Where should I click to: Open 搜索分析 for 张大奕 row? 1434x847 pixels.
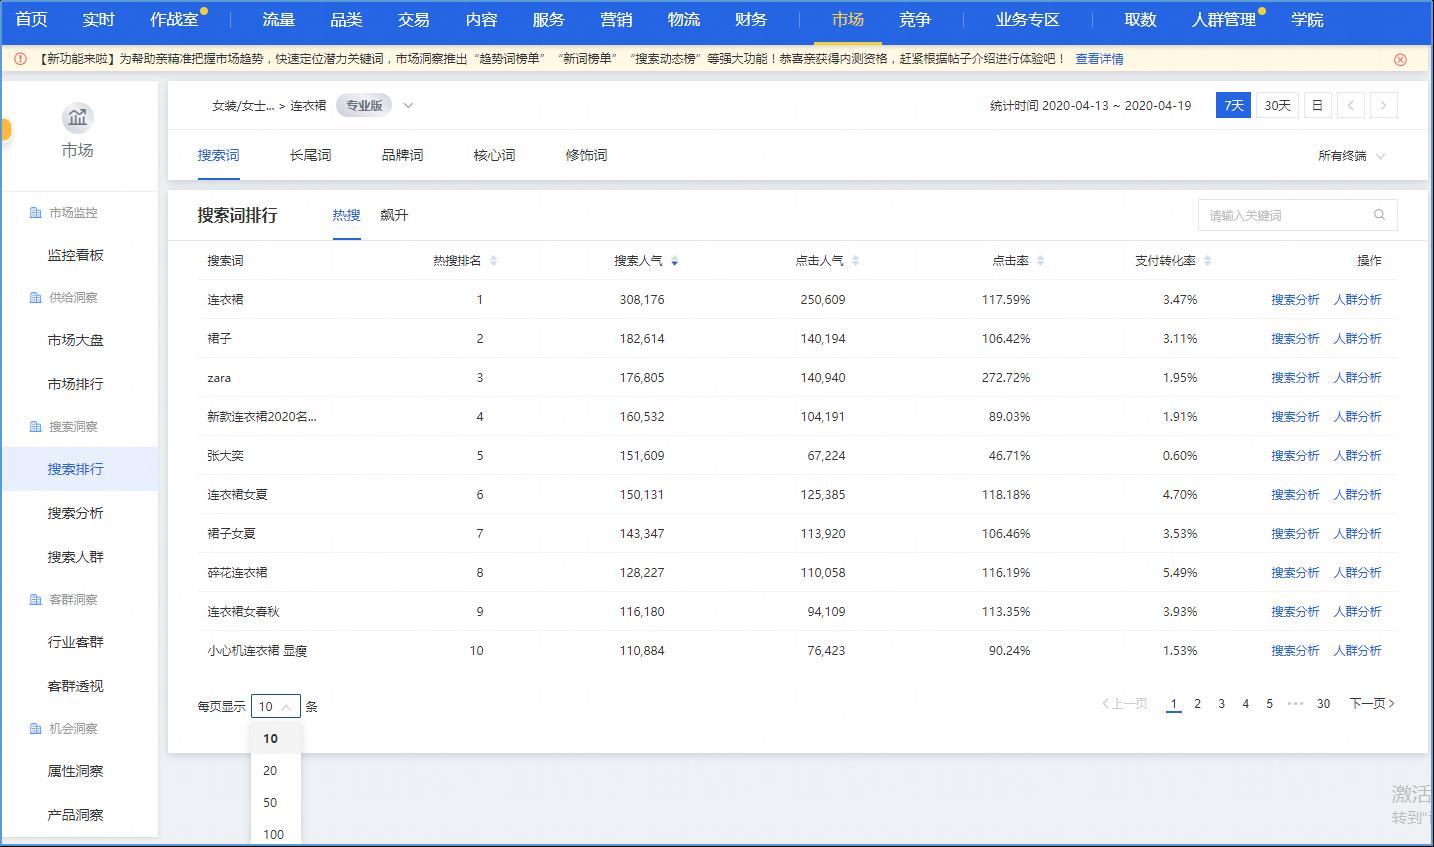coord(1295,455)
